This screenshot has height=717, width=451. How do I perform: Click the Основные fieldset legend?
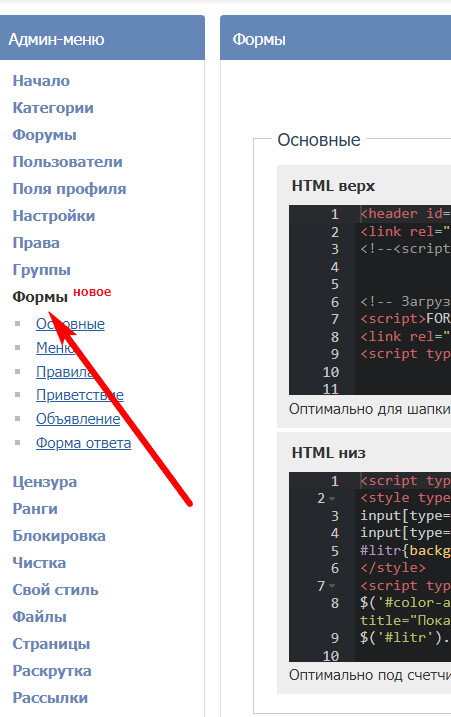pos(319,140)
